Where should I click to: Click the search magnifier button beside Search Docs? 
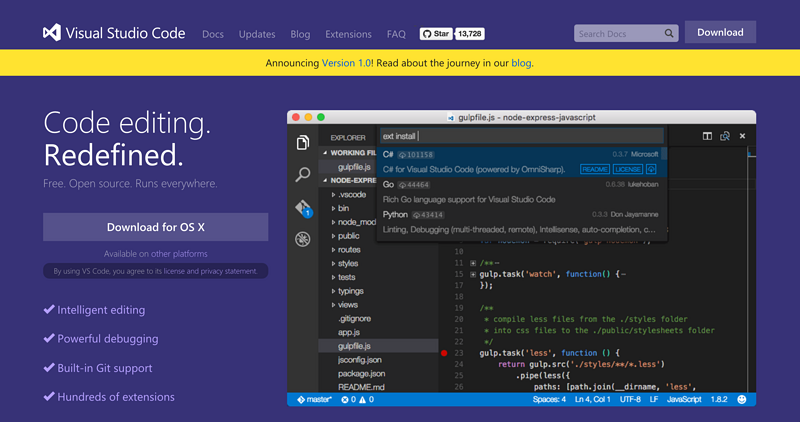tap(670, 33)
